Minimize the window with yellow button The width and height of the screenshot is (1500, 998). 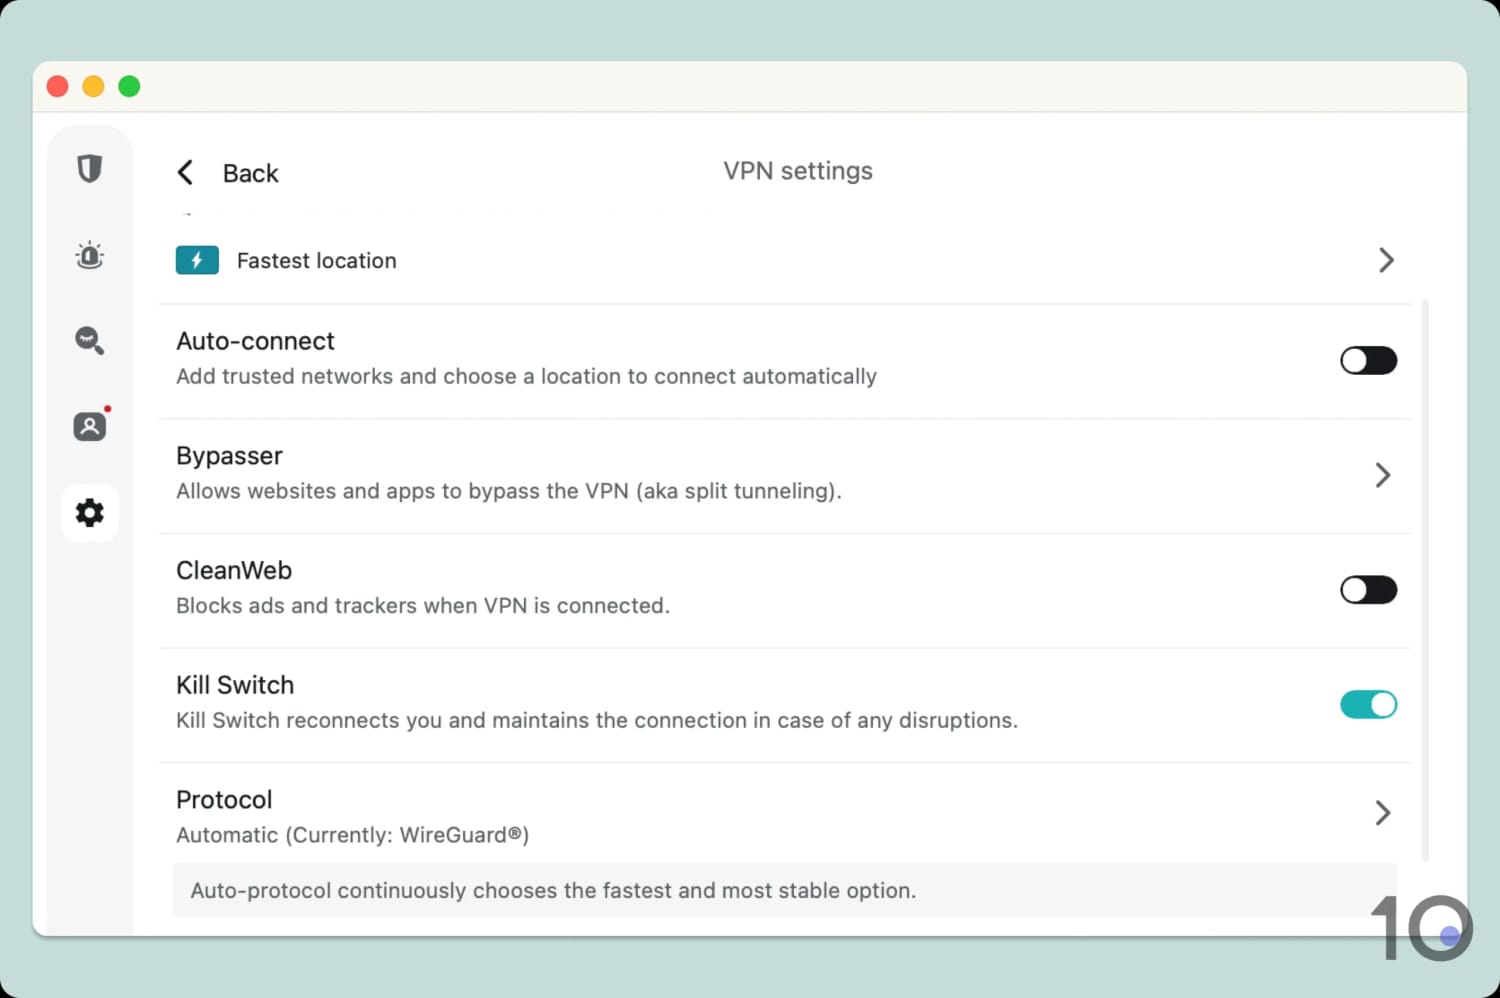coord(93,87)
